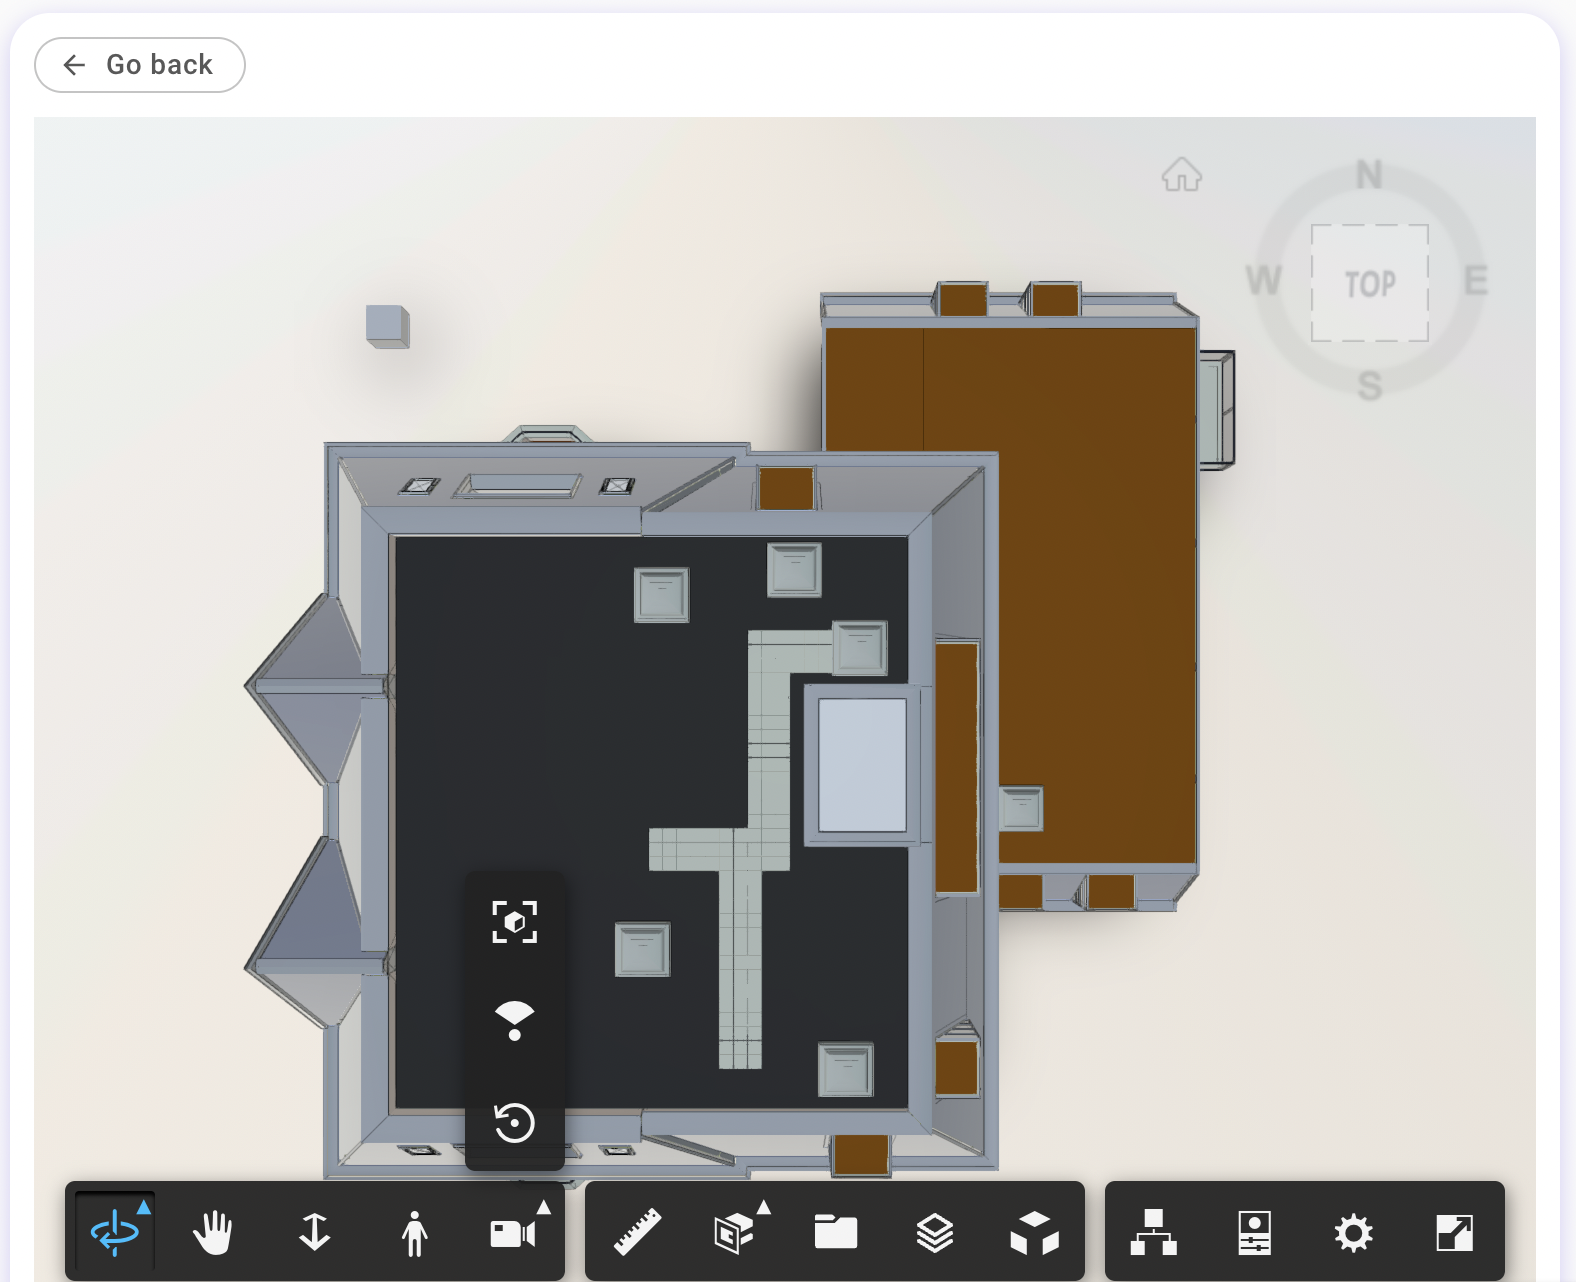Expand the Section tool options arrow
Screen dimensions: 1576x1282
point(764,1207)
